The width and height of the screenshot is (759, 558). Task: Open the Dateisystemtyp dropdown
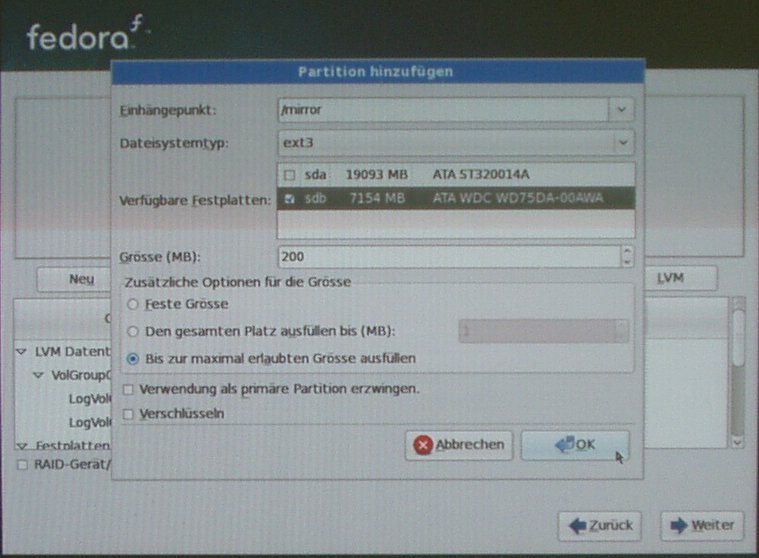tap(622, 143)
